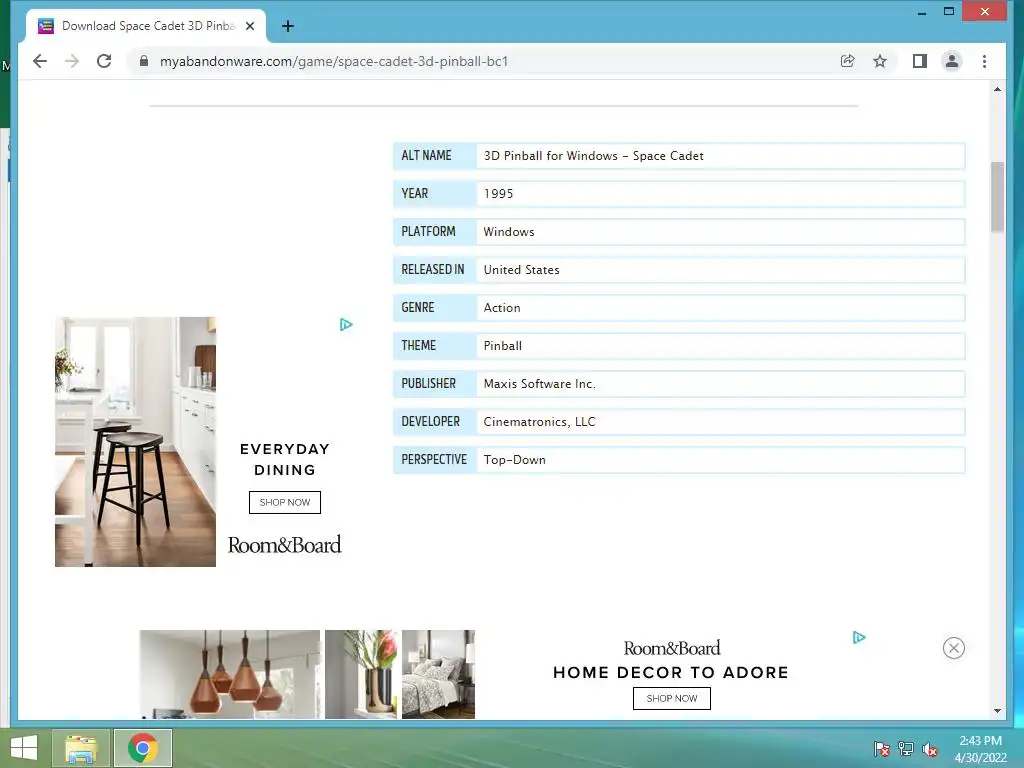Click the vertical scrollbar thumb

tap(997, 196)
